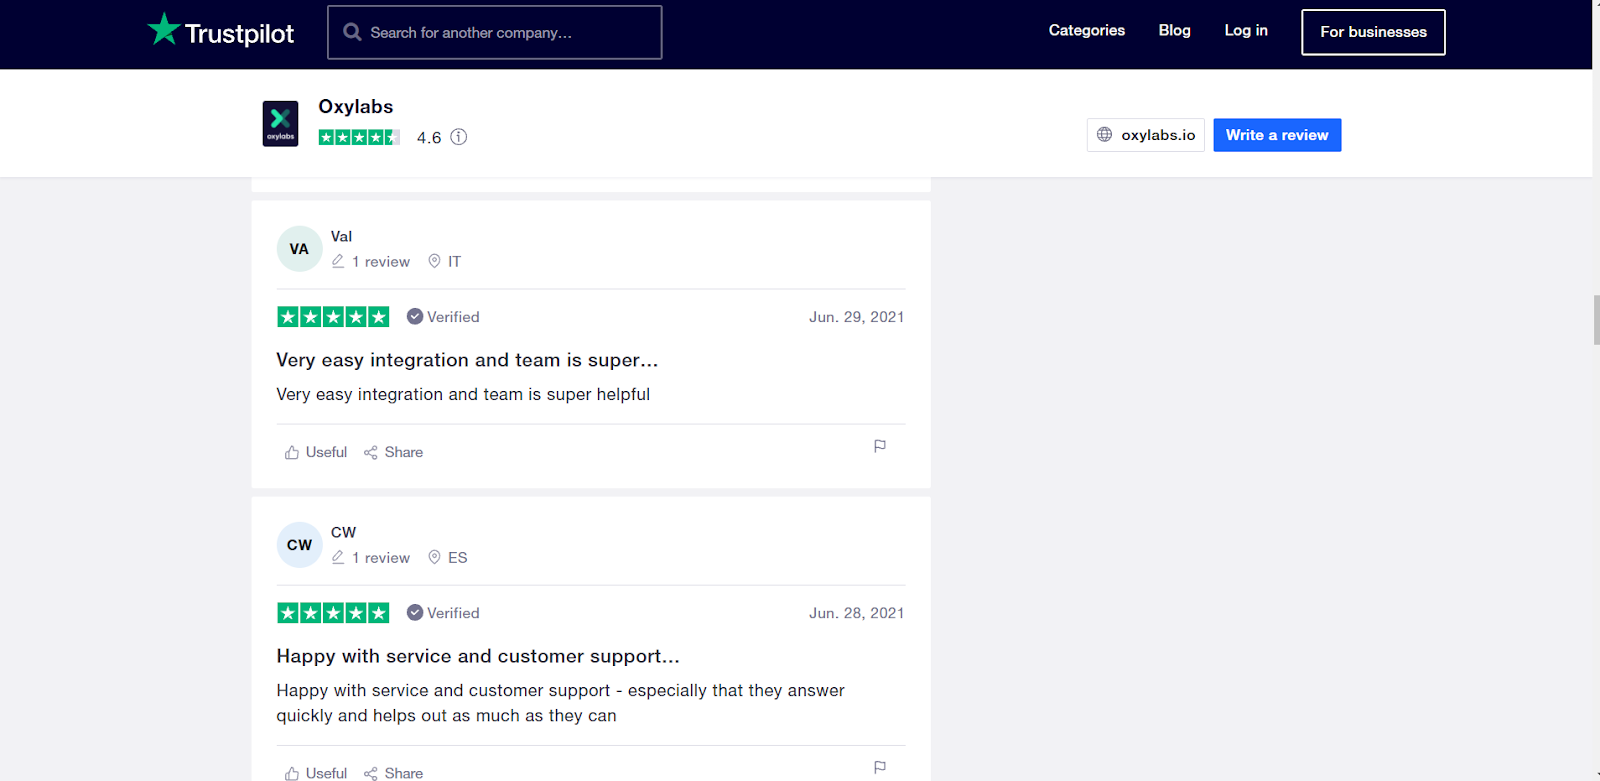Click the Verified badge on CW's review
The image size is (1600, 781).
[x=443, y=613]
